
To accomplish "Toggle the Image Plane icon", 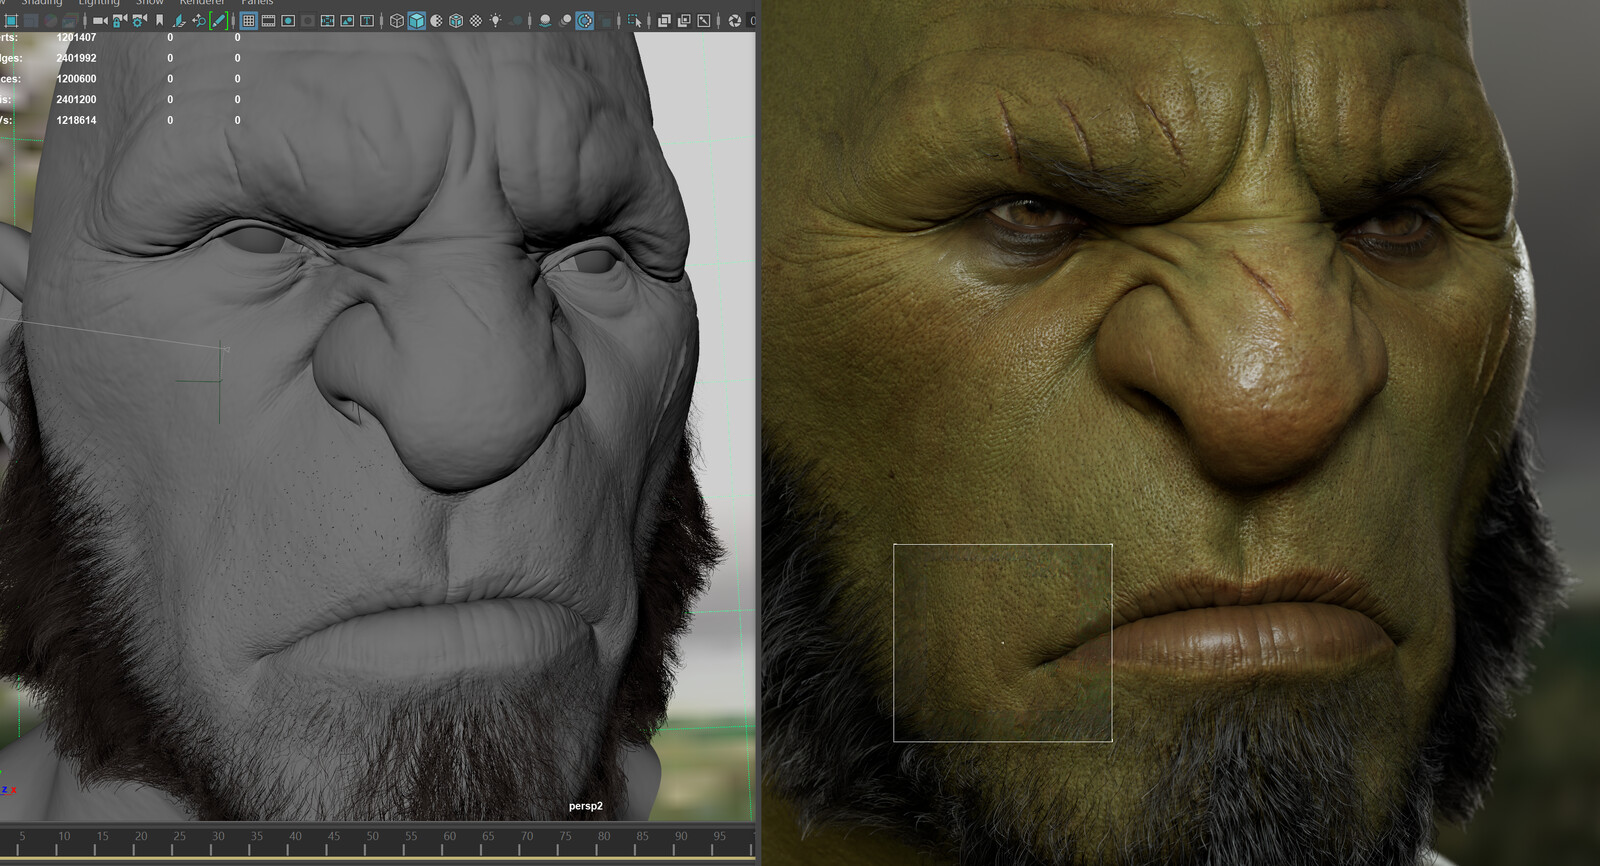I will [180, 20].
